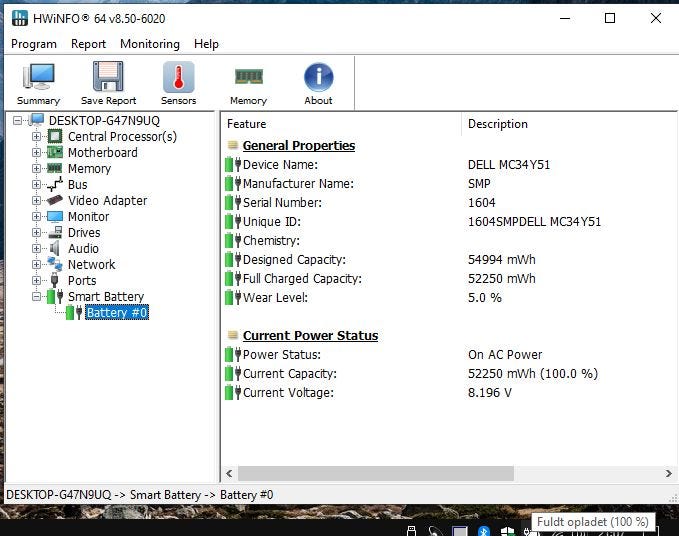Open the About info icon
The width and height of the screenshot is (679, 536).
(318, 77)
